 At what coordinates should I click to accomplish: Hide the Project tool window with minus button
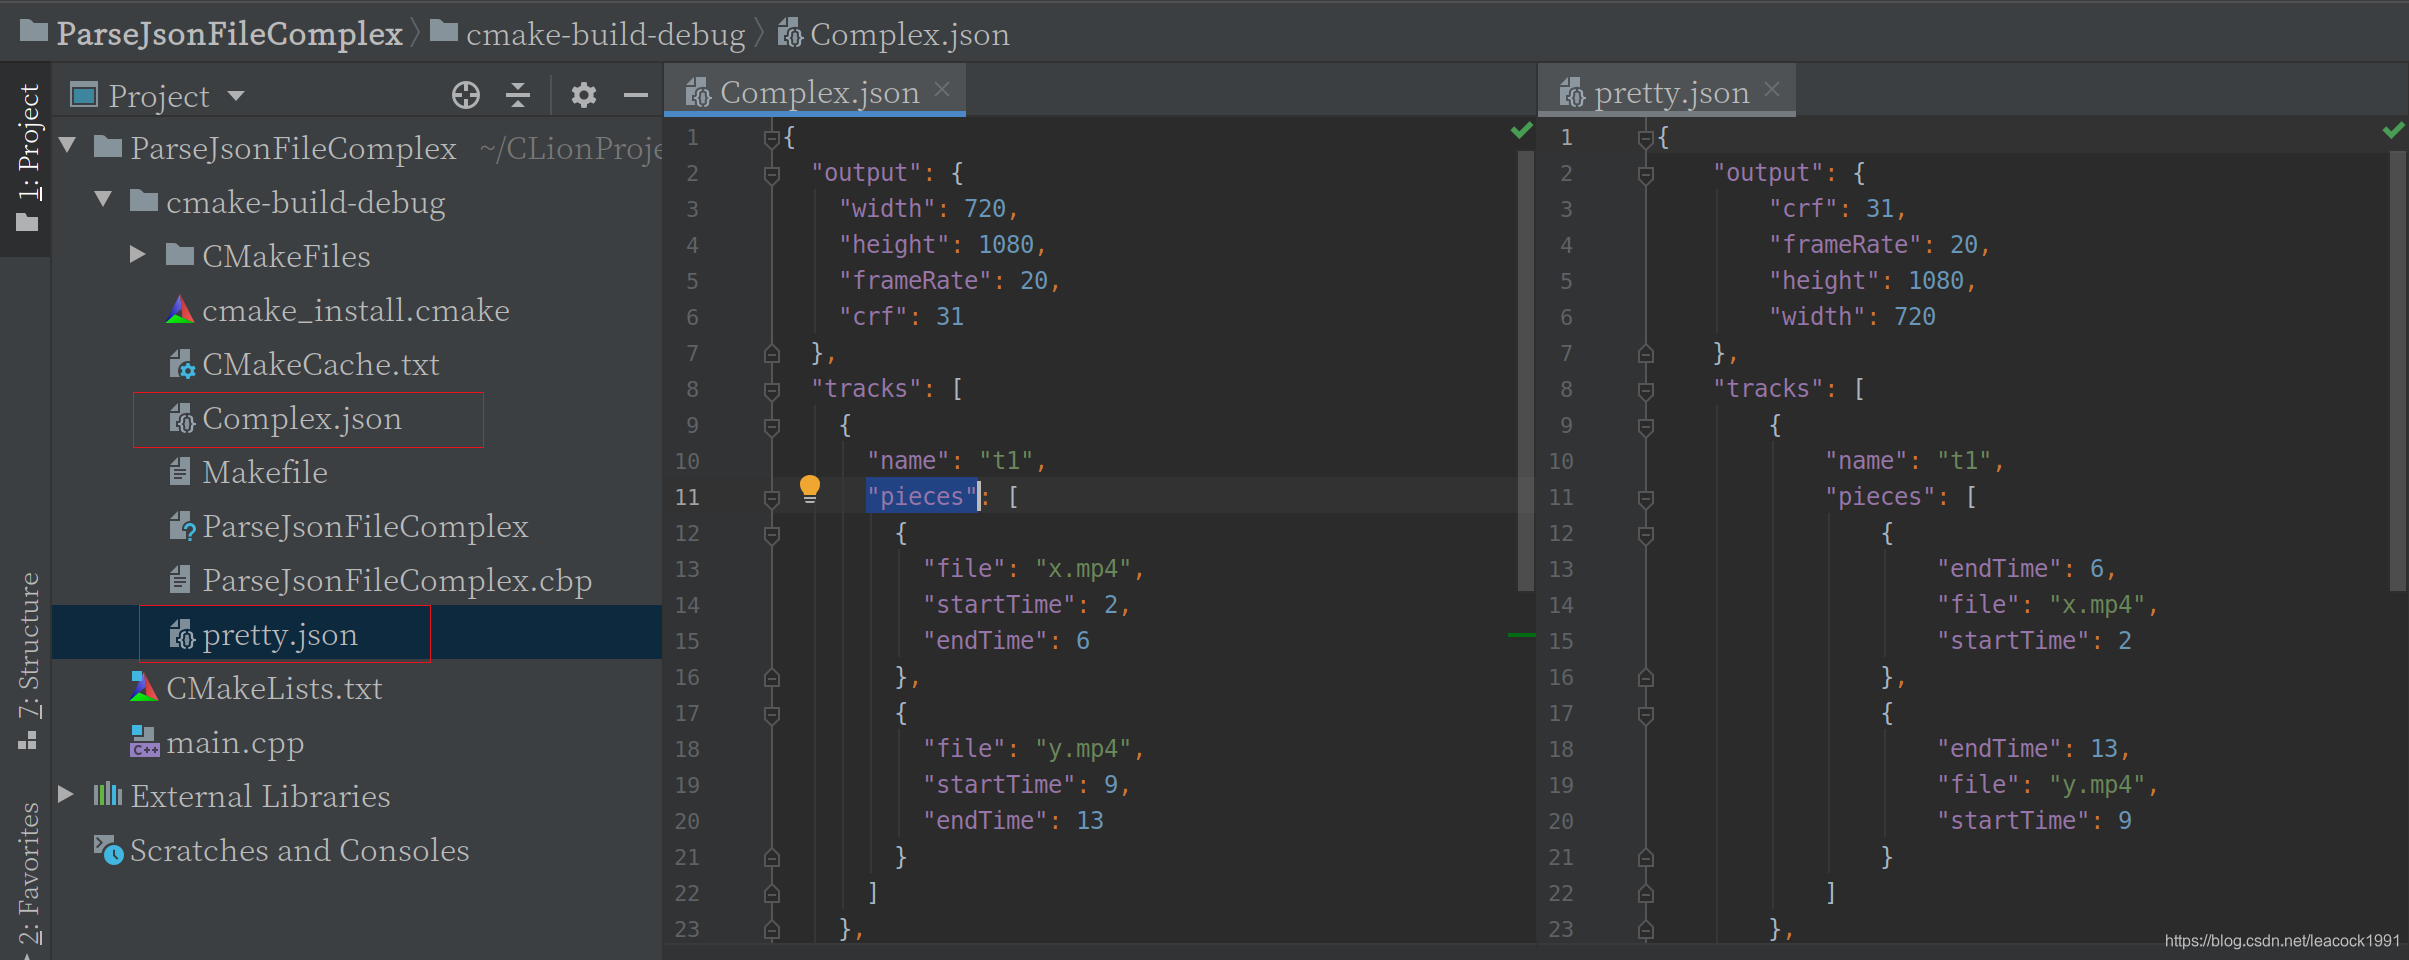(637, 95)
